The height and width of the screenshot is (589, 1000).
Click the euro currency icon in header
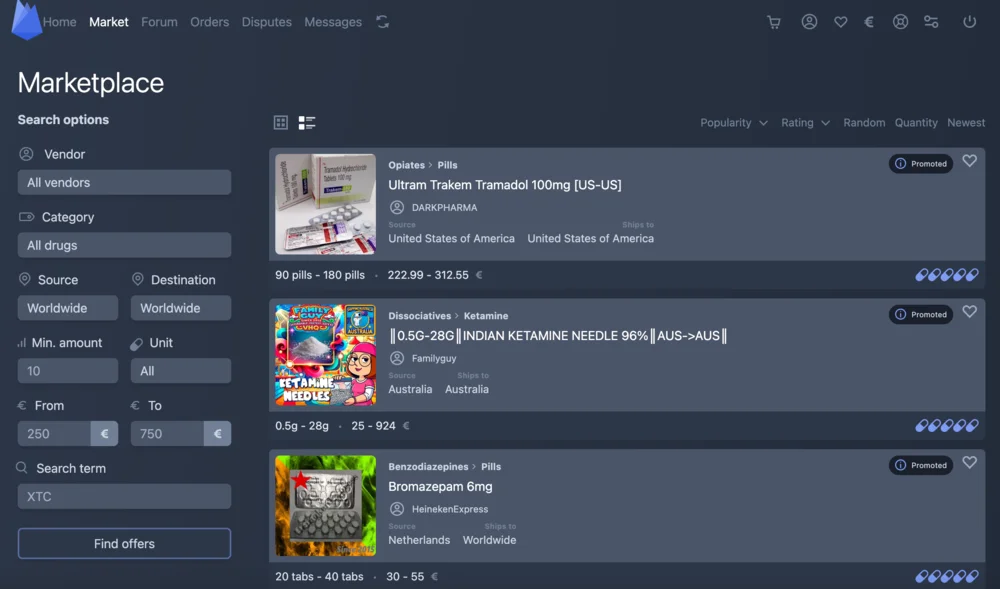(x=869, y=22)
